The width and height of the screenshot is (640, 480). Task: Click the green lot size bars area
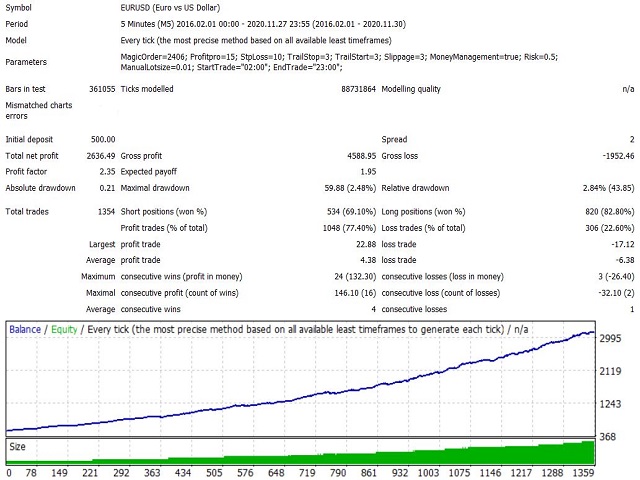pyautogui.click(x=300, y=457)
